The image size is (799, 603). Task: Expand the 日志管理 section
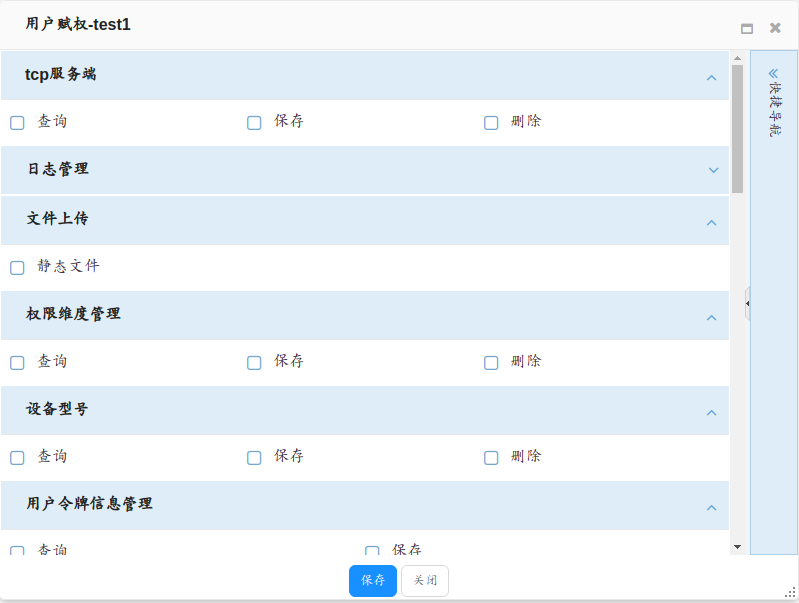point(713,170)
